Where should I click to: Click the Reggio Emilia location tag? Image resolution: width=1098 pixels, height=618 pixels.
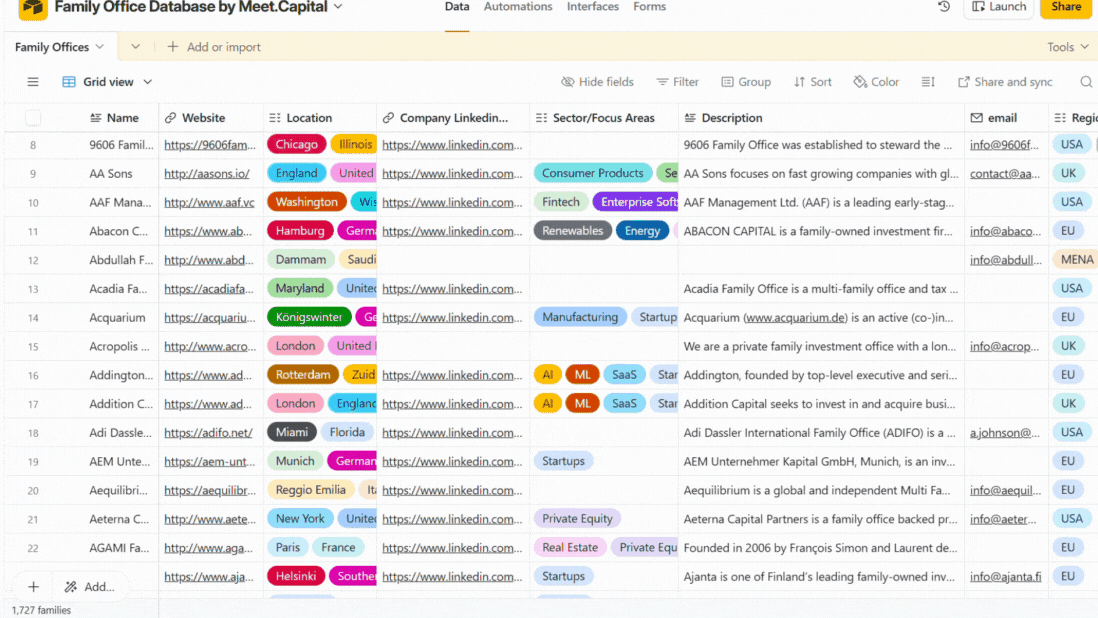click(x=310, y=490)
